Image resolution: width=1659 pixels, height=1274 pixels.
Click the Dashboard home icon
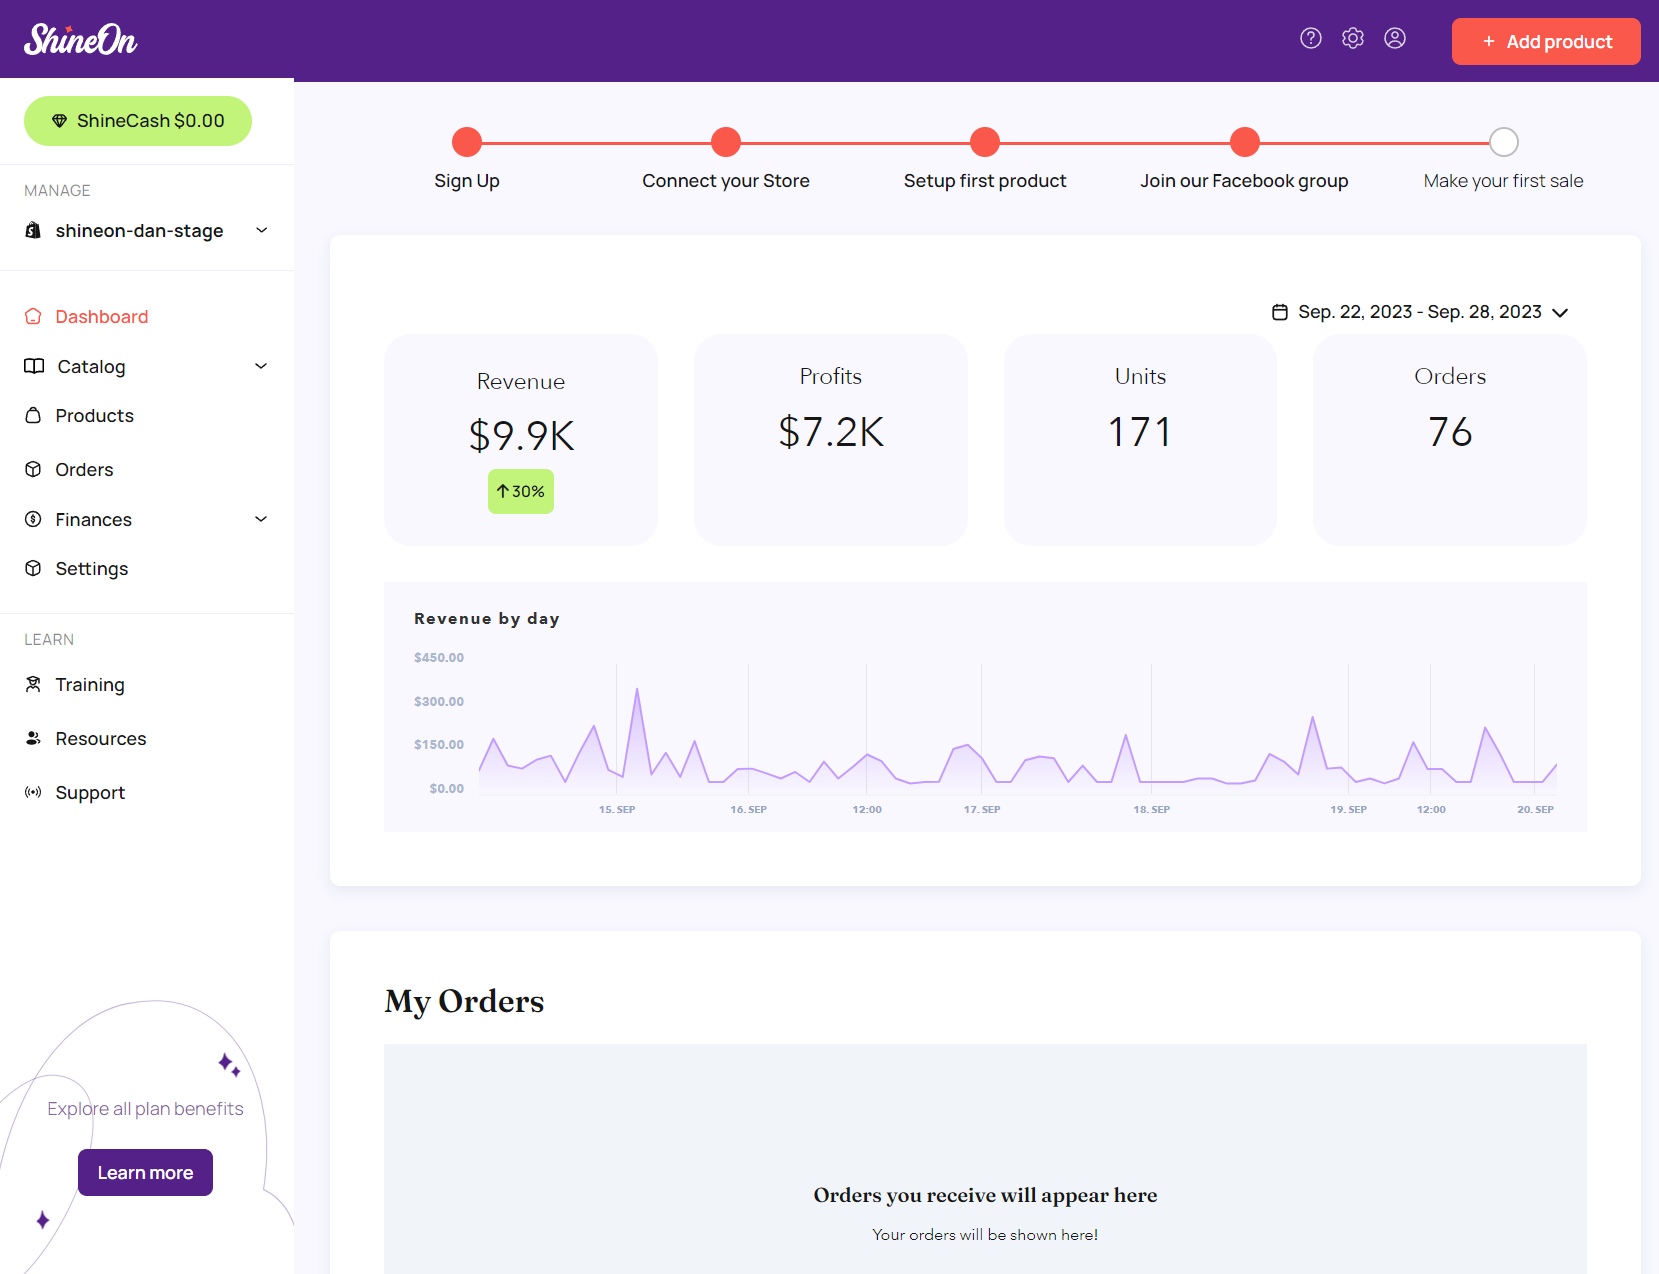(33, 316)
